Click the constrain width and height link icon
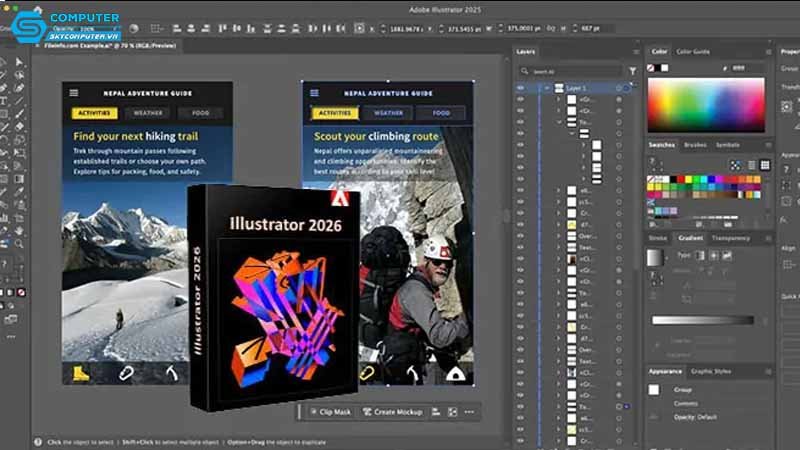 551,29
